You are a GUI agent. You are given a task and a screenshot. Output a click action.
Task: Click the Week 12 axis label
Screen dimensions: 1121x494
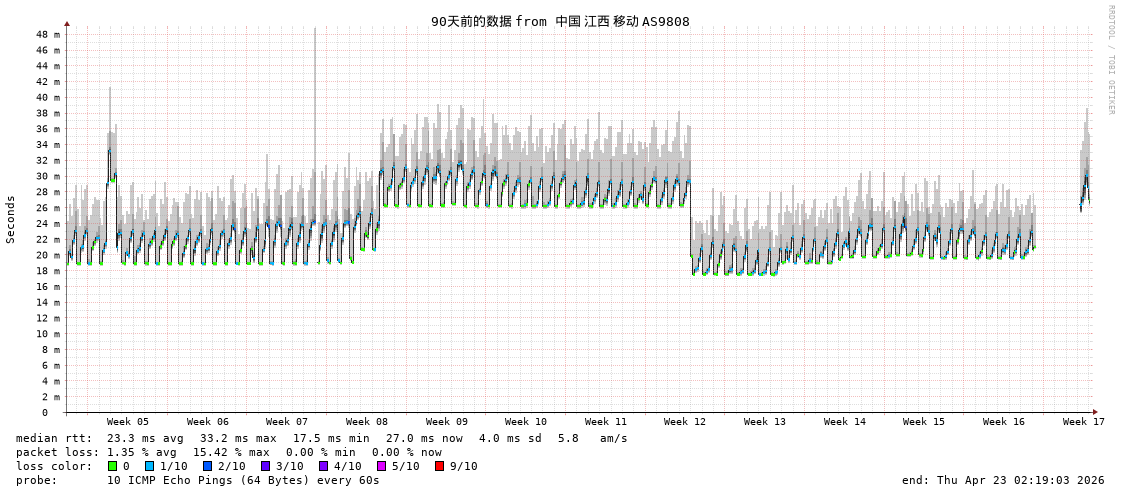(685, 422)
